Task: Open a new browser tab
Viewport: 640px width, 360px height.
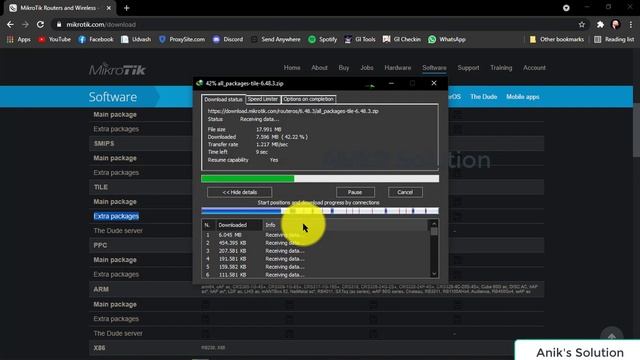Action: coord(127,8)
